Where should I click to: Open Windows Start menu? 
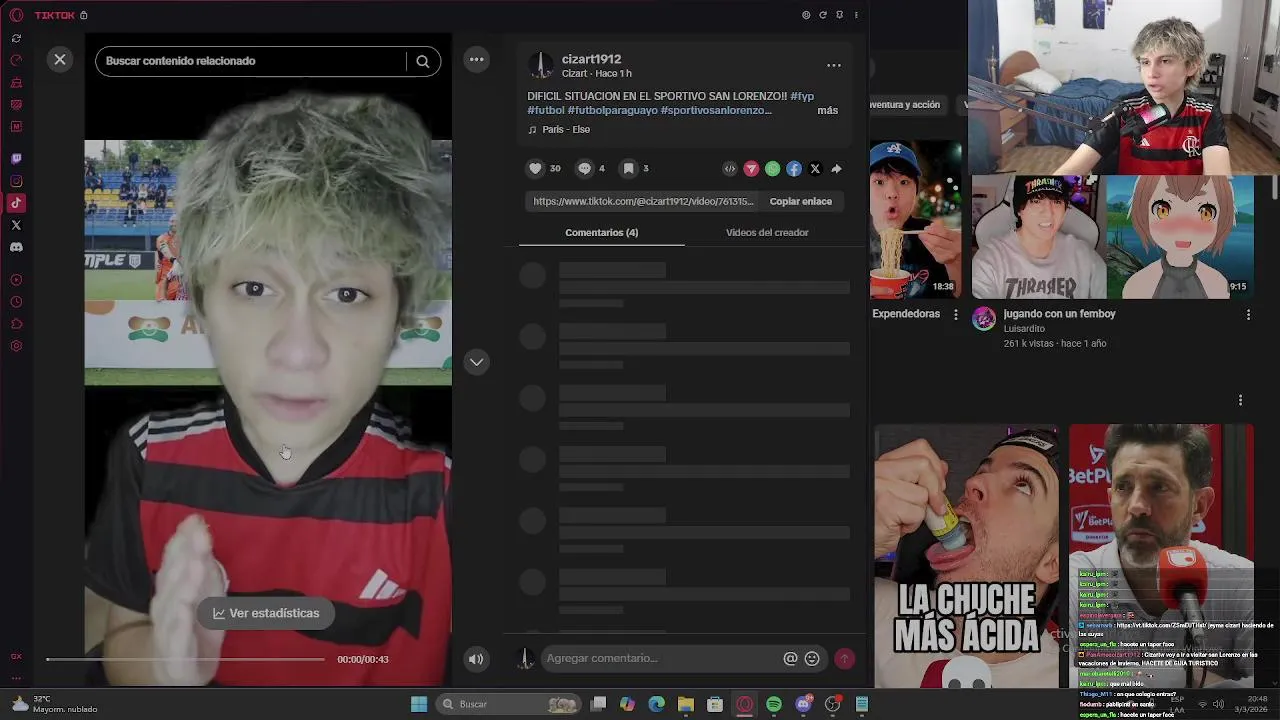coord(419,704)
